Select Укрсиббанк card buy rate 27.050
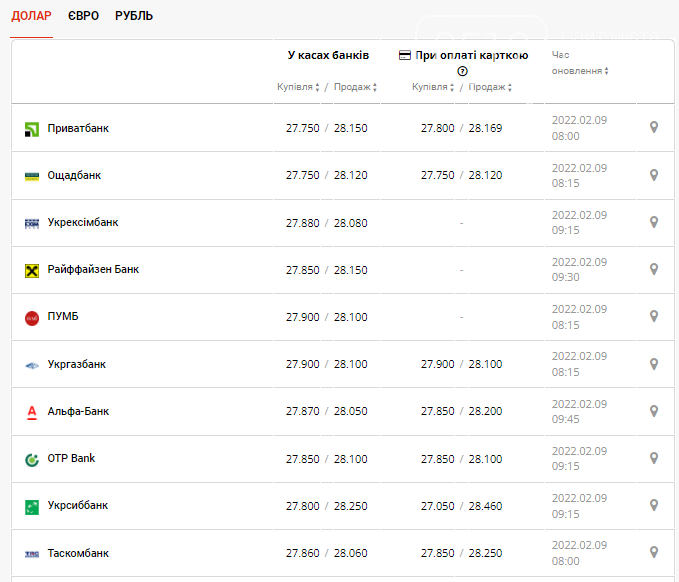 point(437,506)
